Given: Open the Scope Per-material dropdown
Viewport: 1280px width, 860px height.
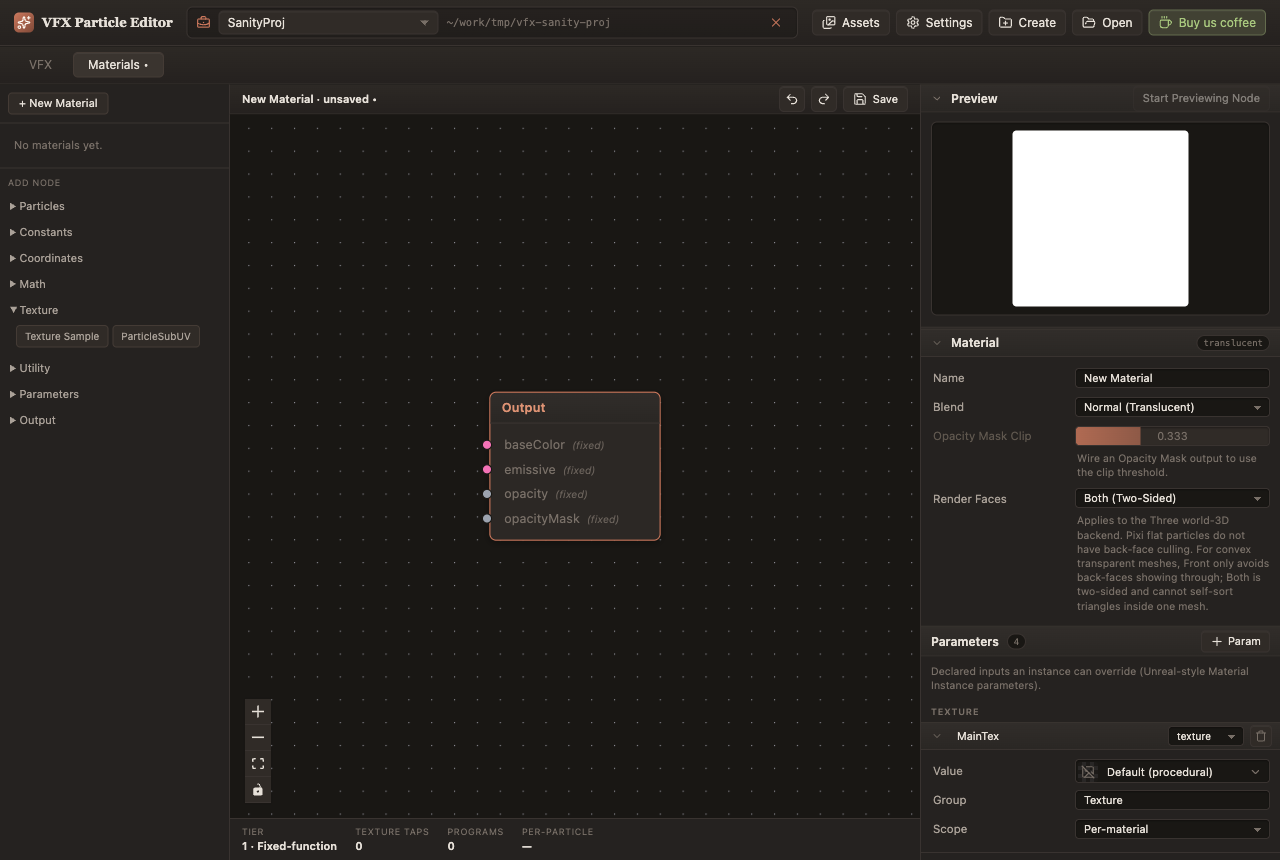Looking at the screenshot, I should pos(1172,829).
